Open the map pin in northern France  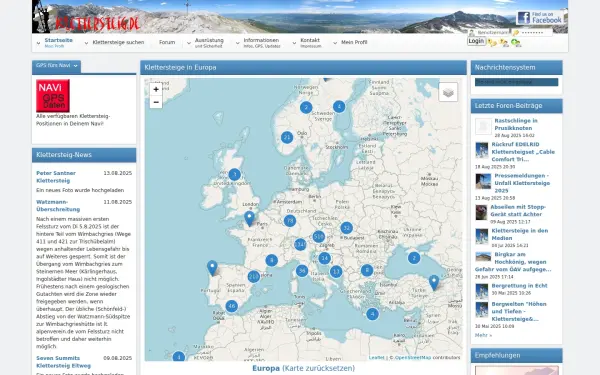[249, 218]
